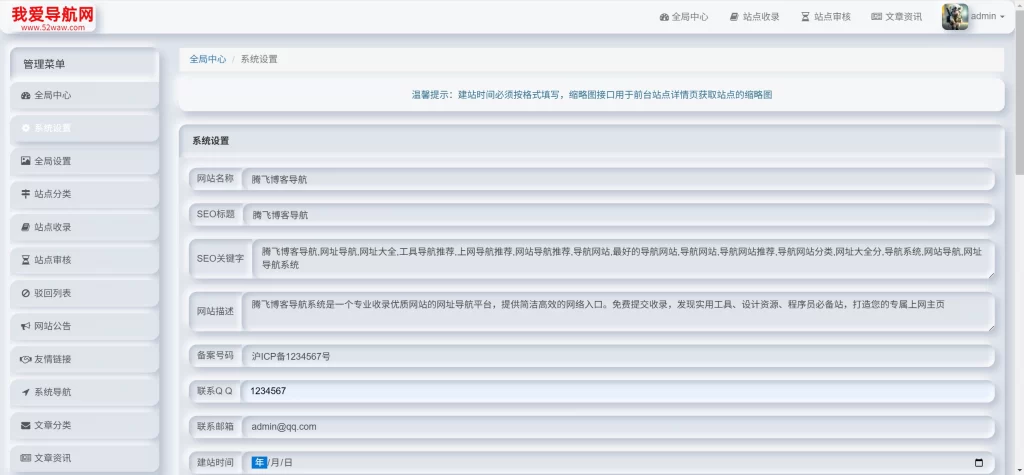
Task: Click the 全局中心 breadcrumb link
Action: pyautogui.click(x=208, y=59)
